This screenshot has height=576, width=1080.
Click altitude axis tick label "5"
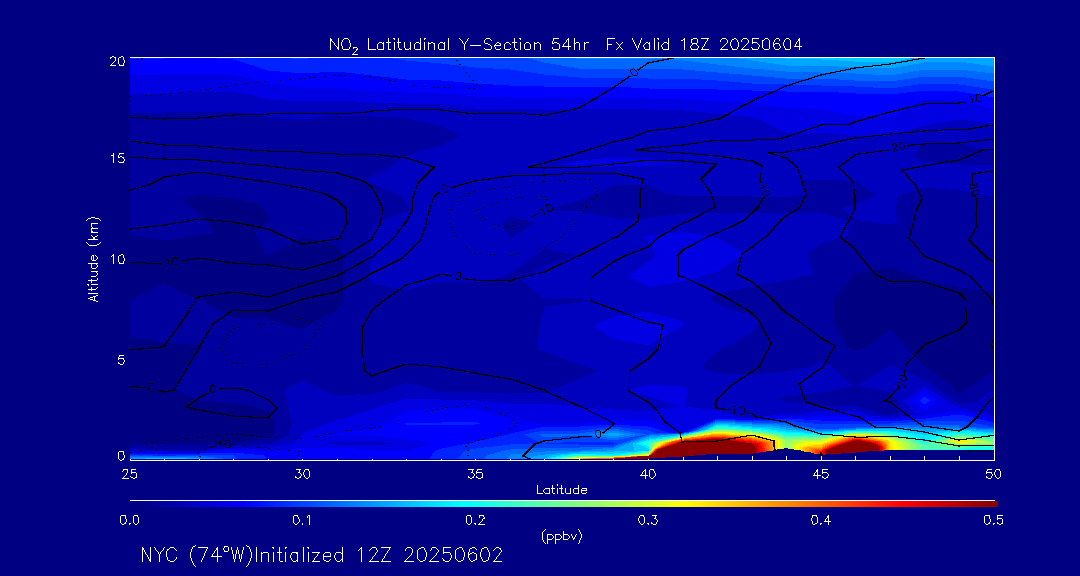pos(121,360)
